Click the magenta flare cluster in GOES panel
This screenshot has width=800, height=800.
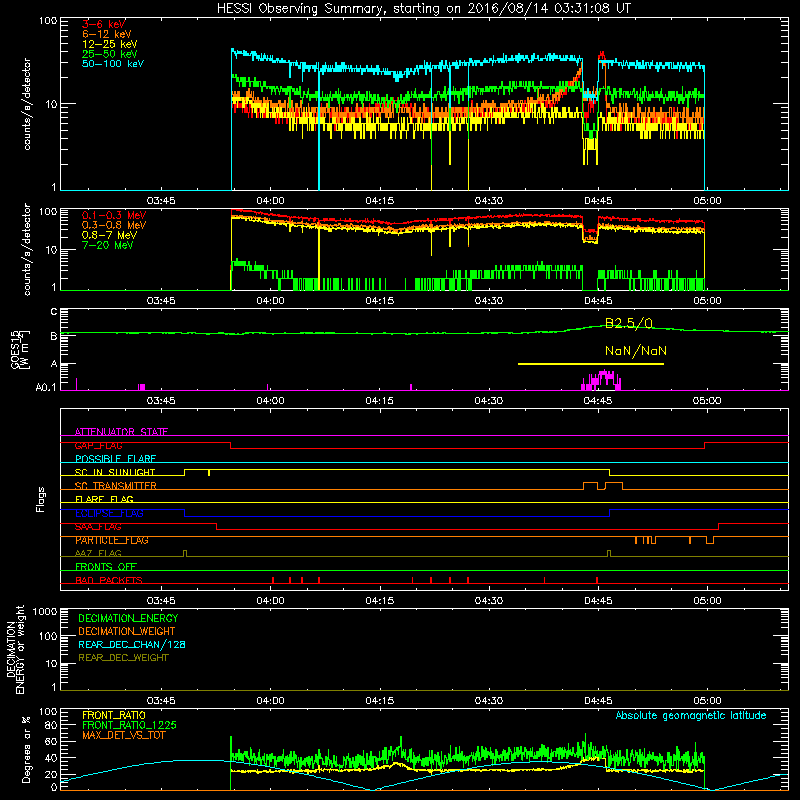(601, 380)
